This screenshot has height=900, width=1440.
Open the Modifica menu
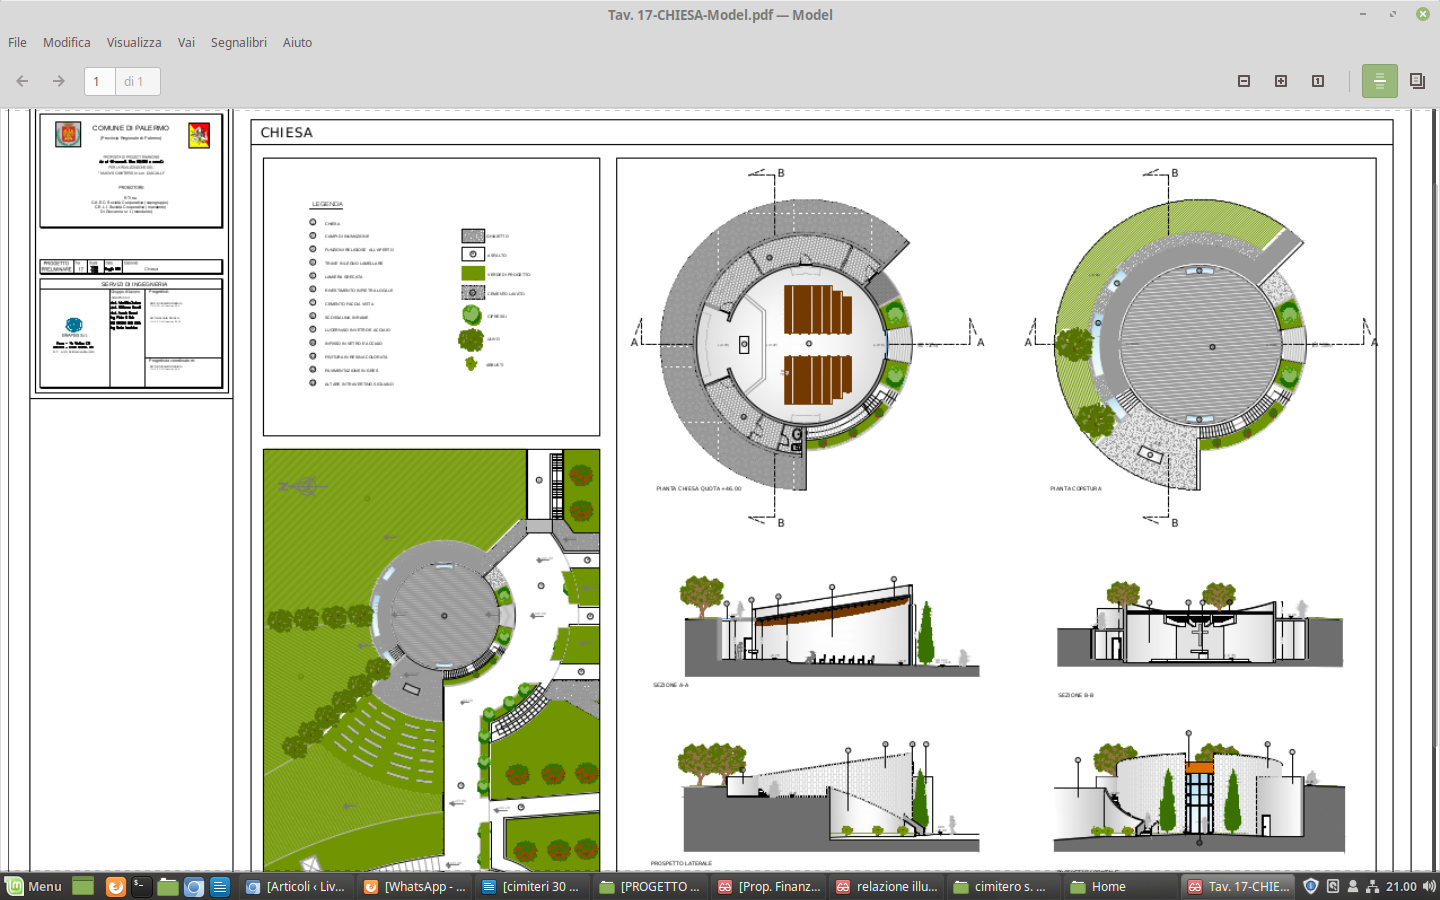coord(67,42)
